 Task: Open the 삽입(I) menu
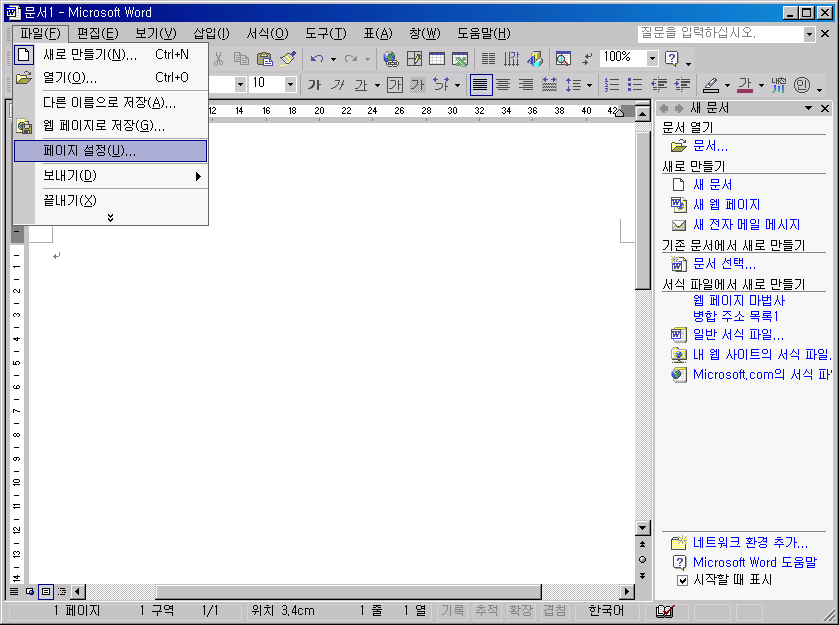(x=211, y=34)
